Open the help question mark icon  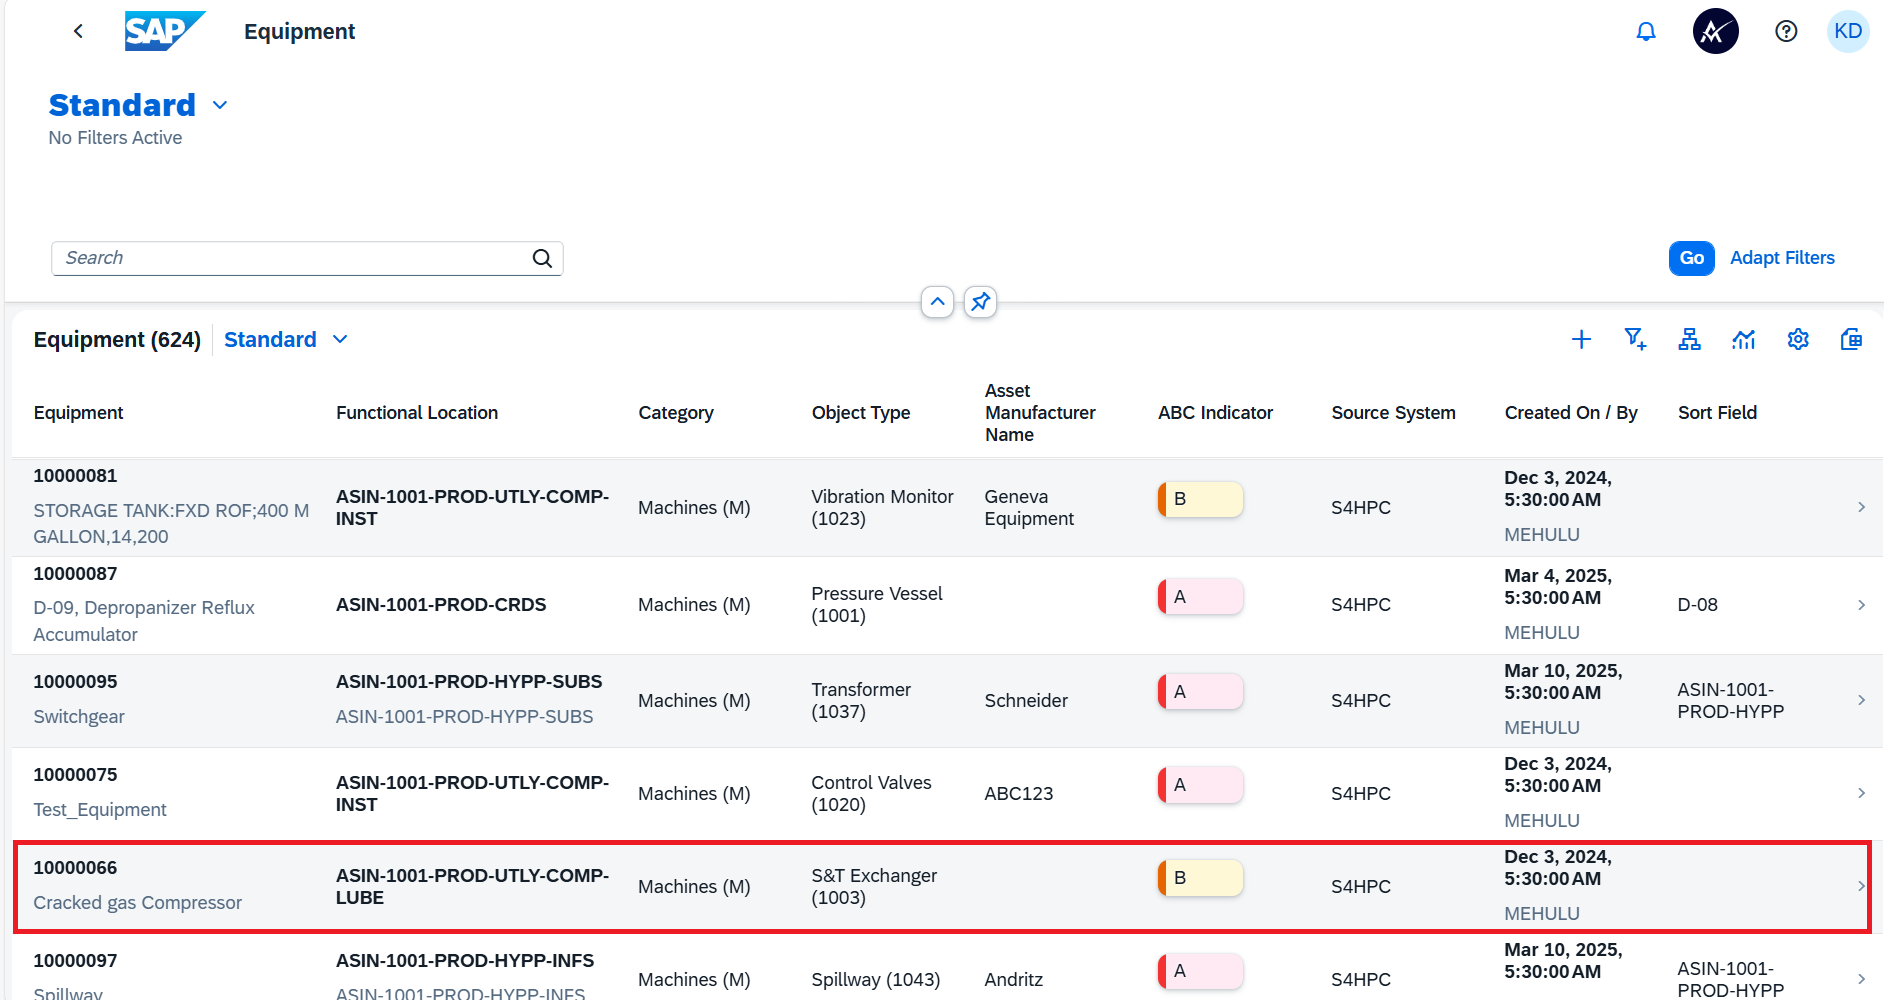(x=1786, y=31)
